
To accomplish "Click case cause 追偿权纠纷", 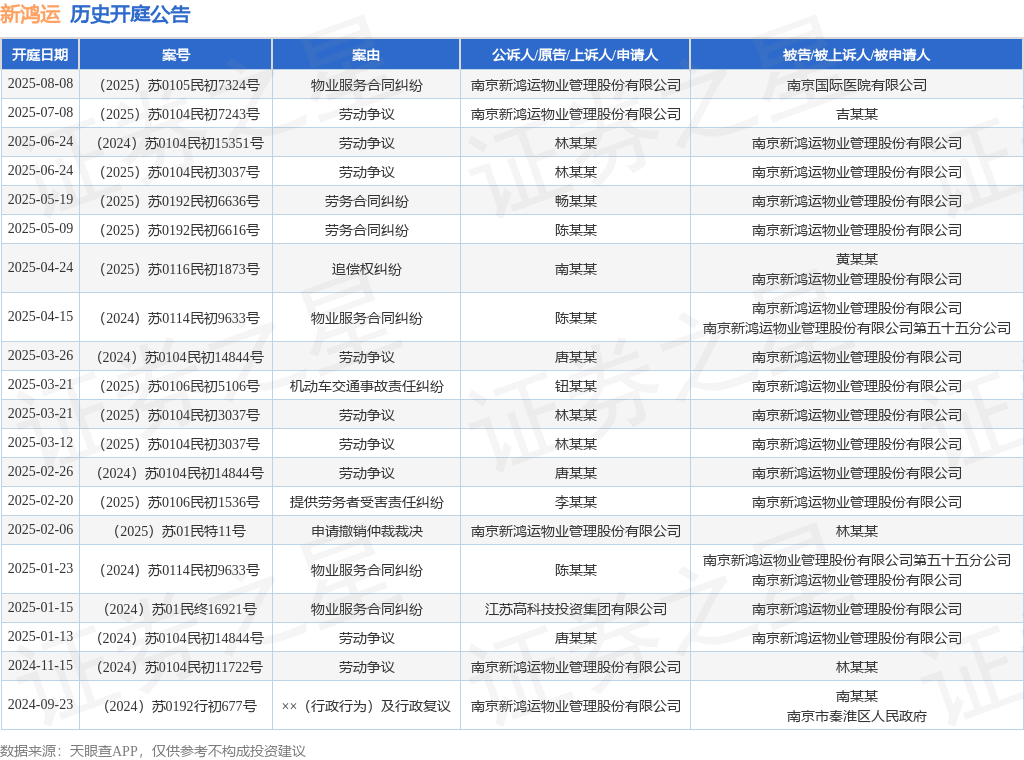I will [x=366, y=269].
